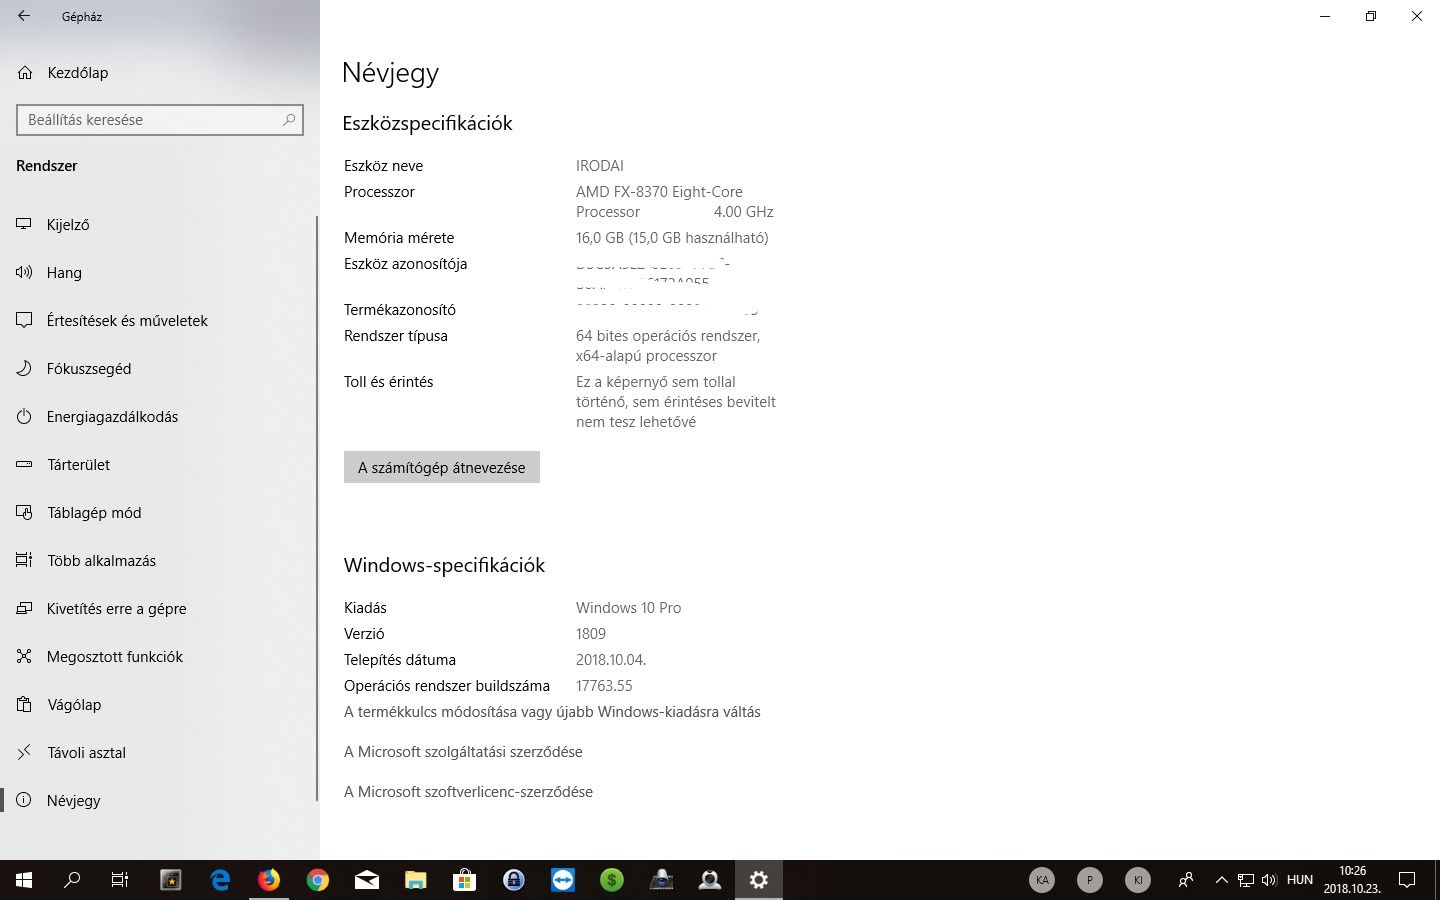Image resolution: width=1440 pixels, height=900 pixels.
Task: Launch Microsoft Edge from taskbar
Action: 220,880
